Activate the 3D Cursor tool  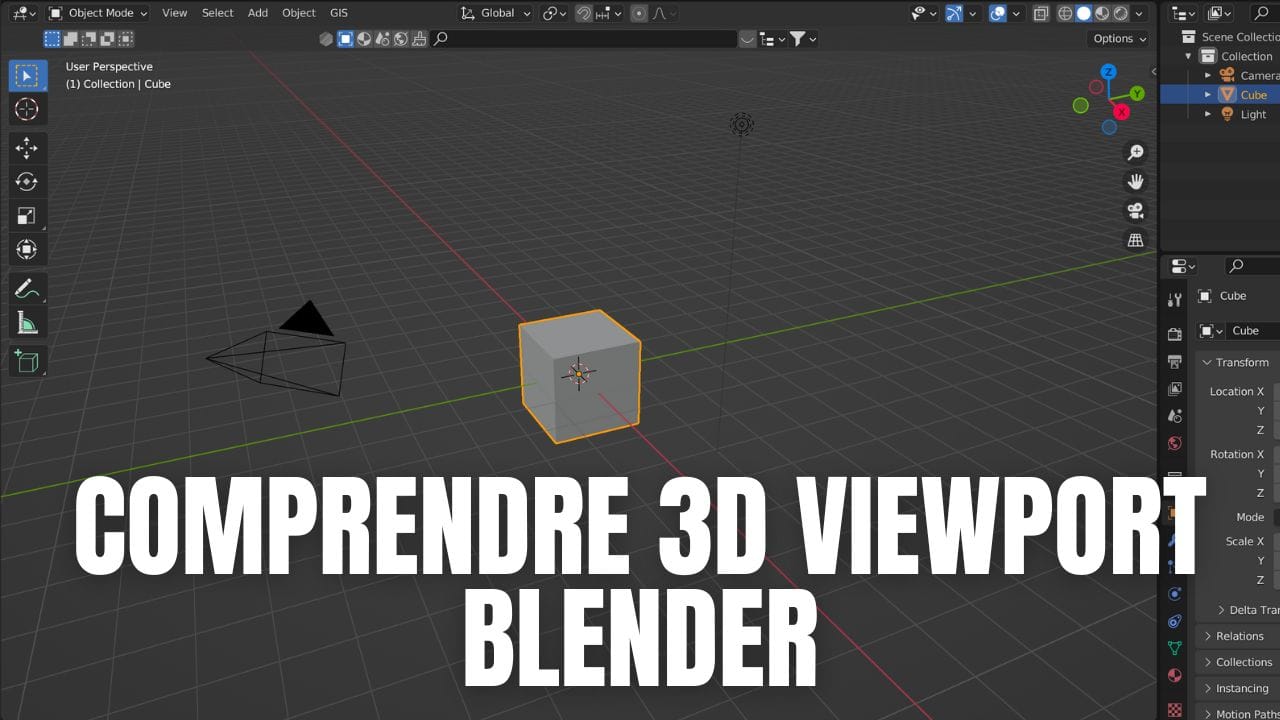(26, 109)
